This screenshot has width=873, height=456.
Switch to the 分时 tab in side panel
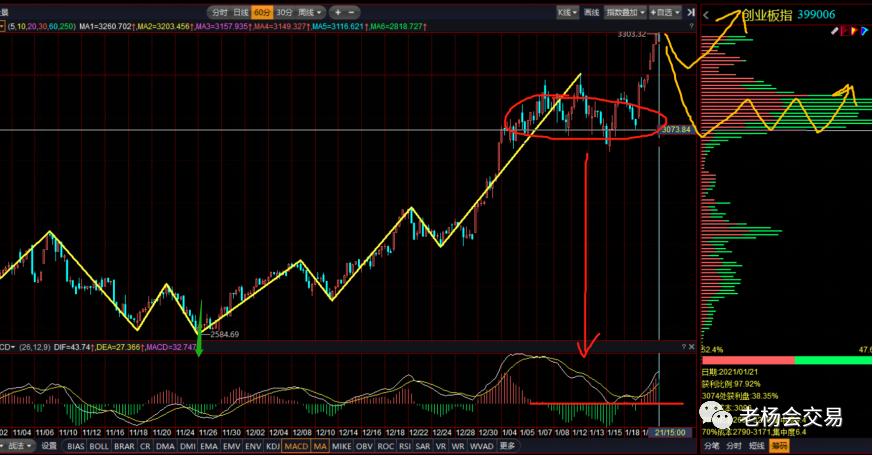coord(734,446)
